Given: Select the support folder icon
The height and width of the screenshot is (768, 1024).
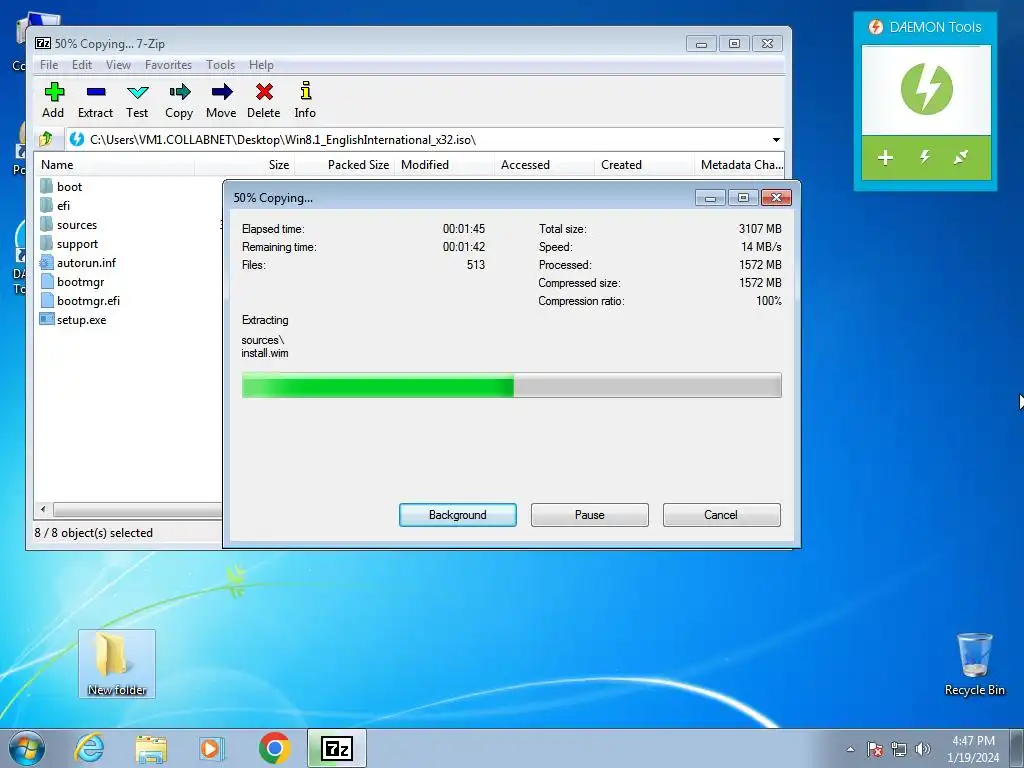Looking at the screenshot, I should click(46, 243).
